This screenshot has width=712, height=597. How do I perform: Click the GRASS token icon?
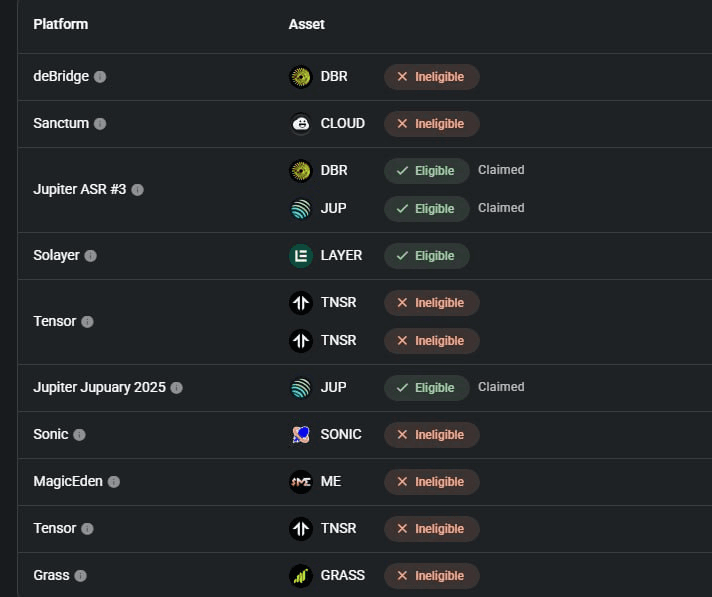point(301,576)
